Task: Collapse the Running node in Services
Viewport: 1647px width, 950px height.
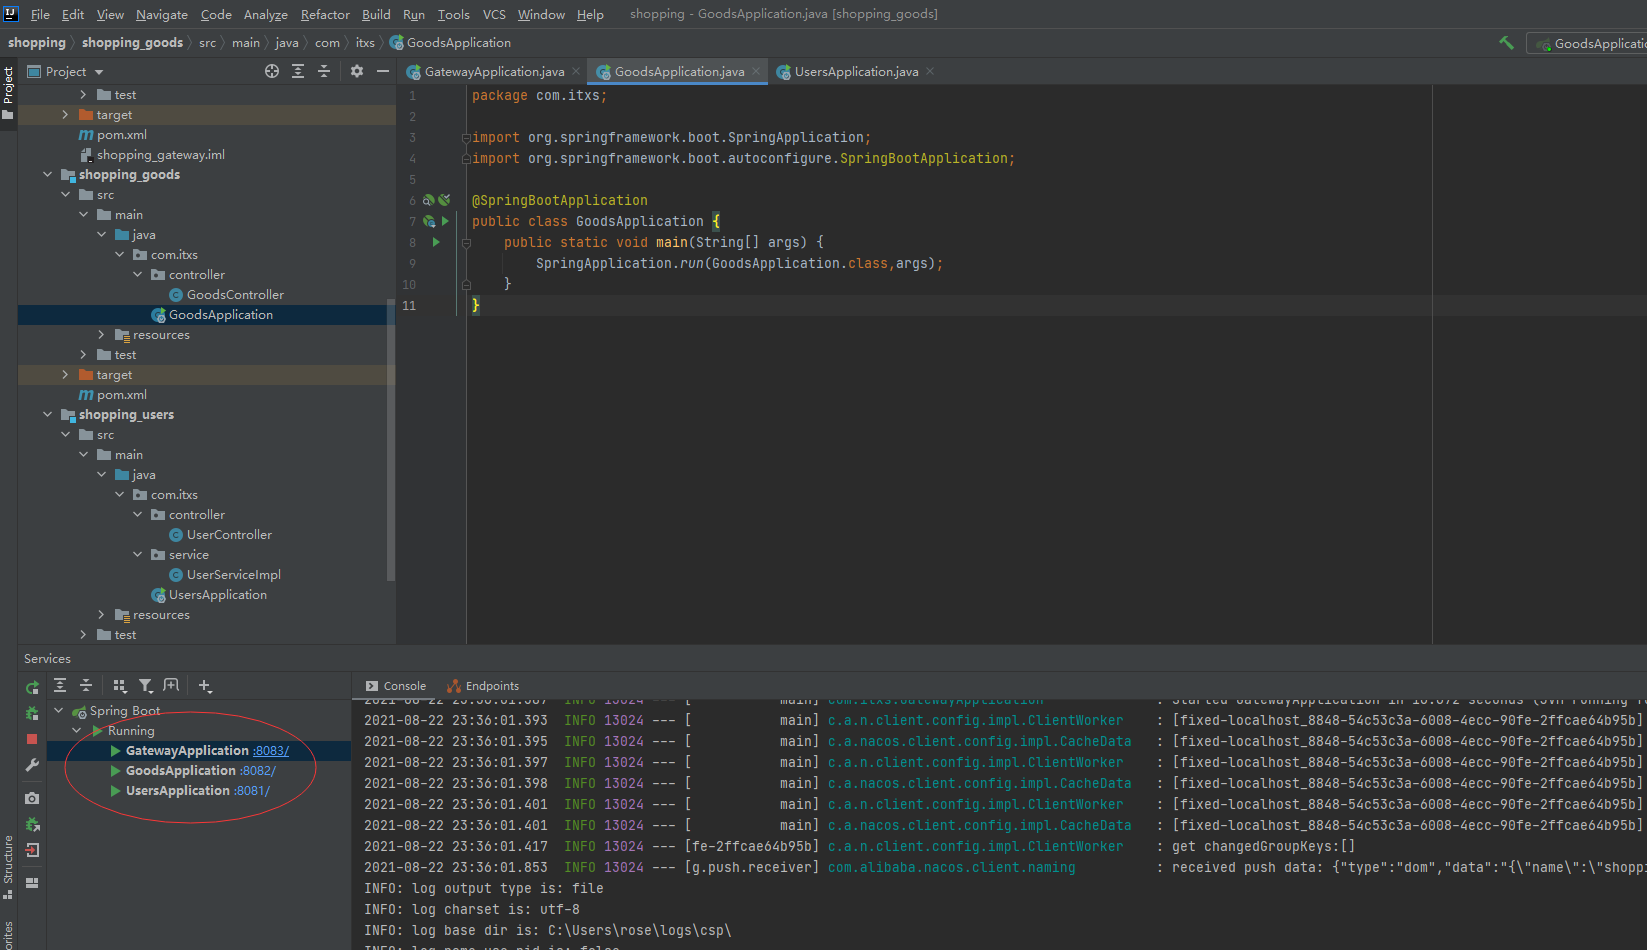Action: (x=76, y=730)
